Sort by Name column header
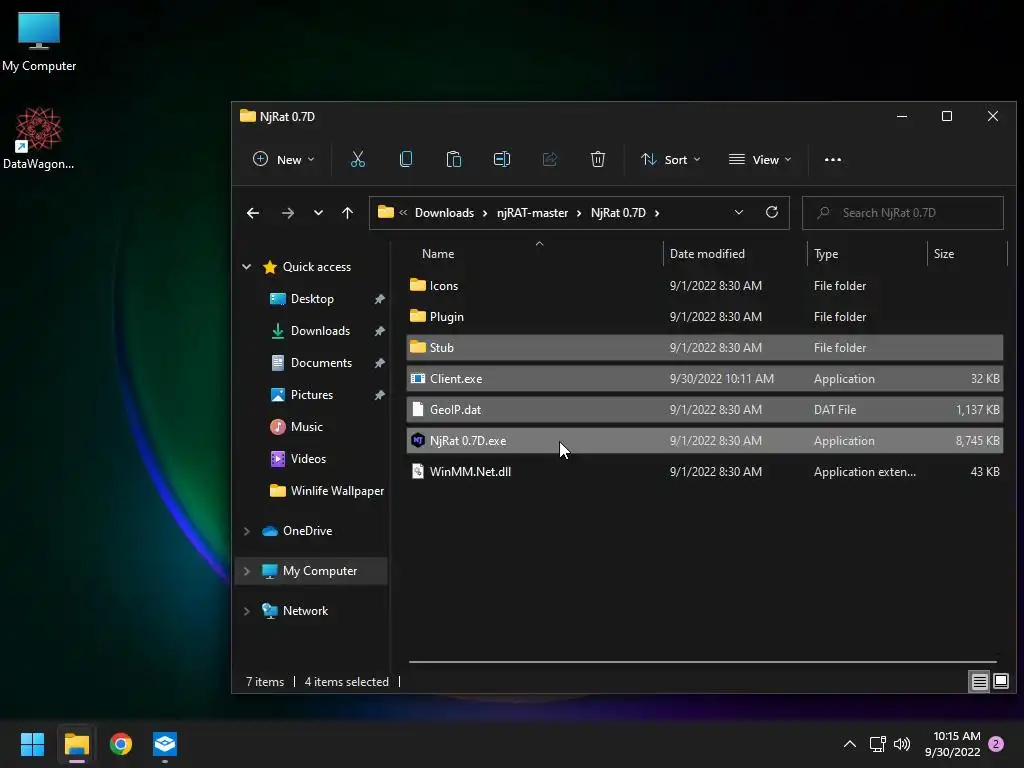Image resolution: width=1024 pixels, height=768 pixels. pos(438,253)
